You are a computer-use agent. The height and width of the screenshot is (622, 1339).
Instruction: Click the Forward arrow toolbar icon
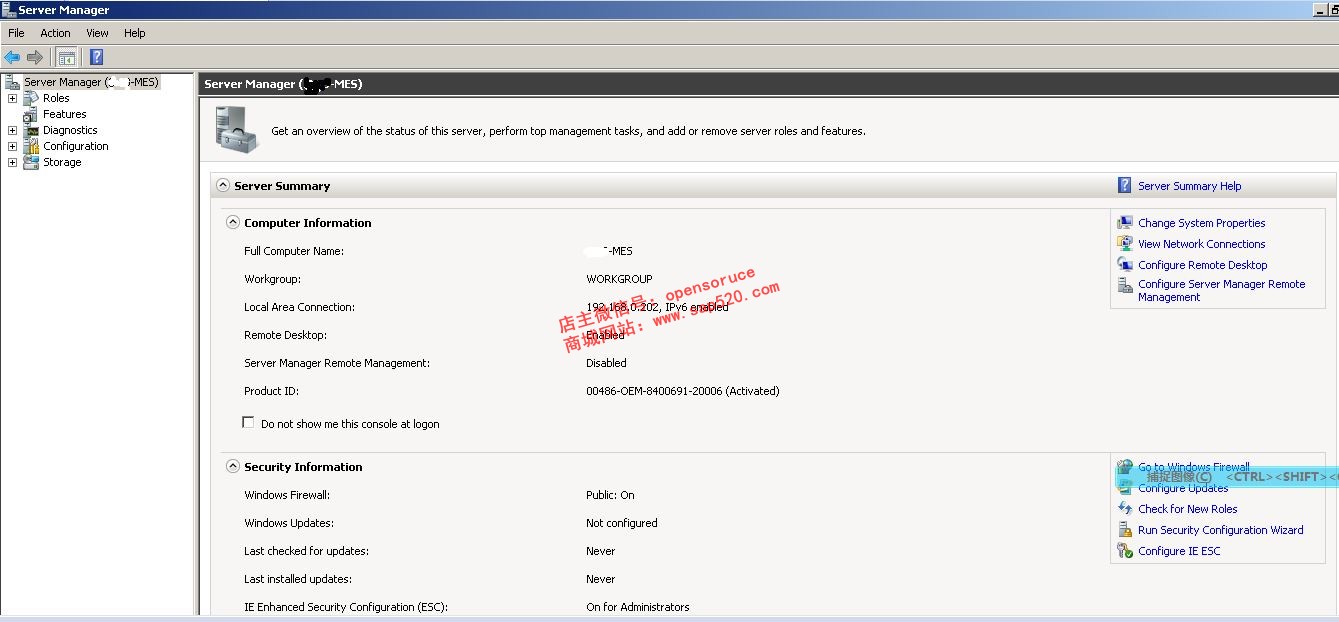(35, 57)
